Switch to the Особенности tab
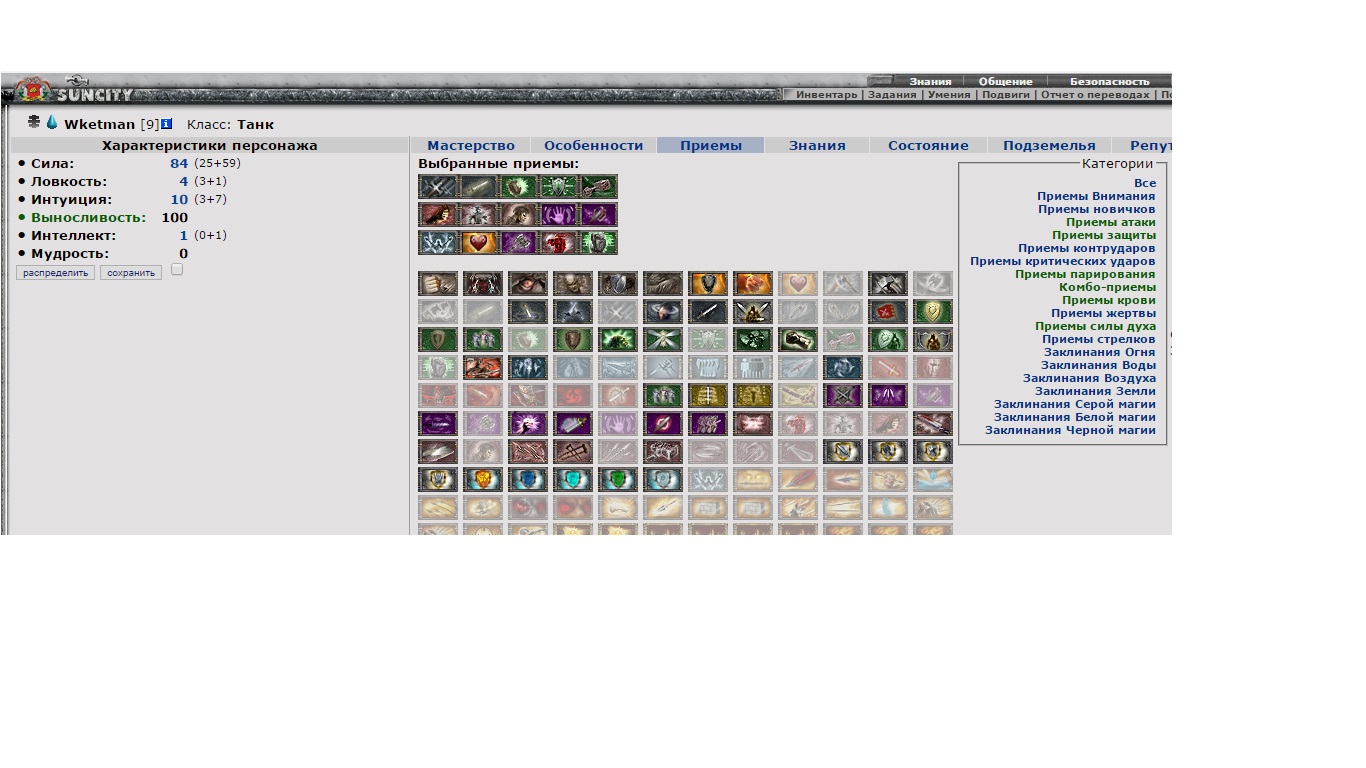 pos(594,146)
